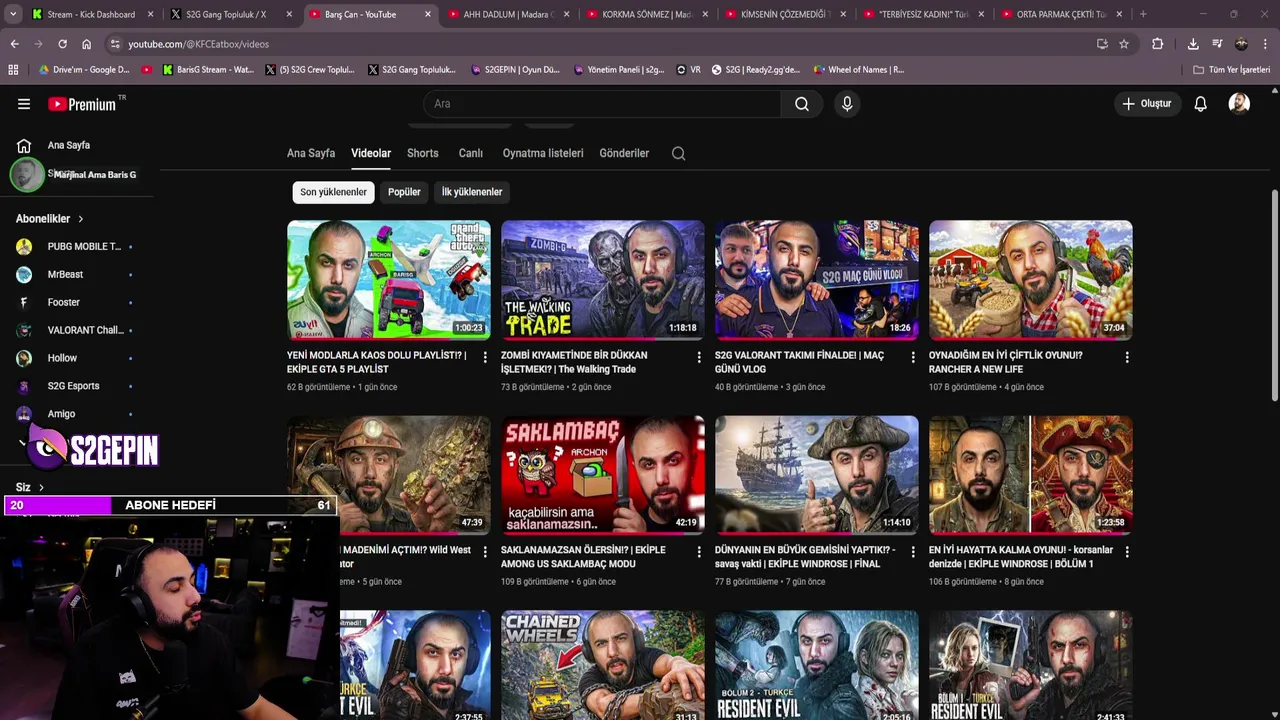Switch to the Shorts channel tab
Viewport: 1280px width, 720px height.
point(423,153)
